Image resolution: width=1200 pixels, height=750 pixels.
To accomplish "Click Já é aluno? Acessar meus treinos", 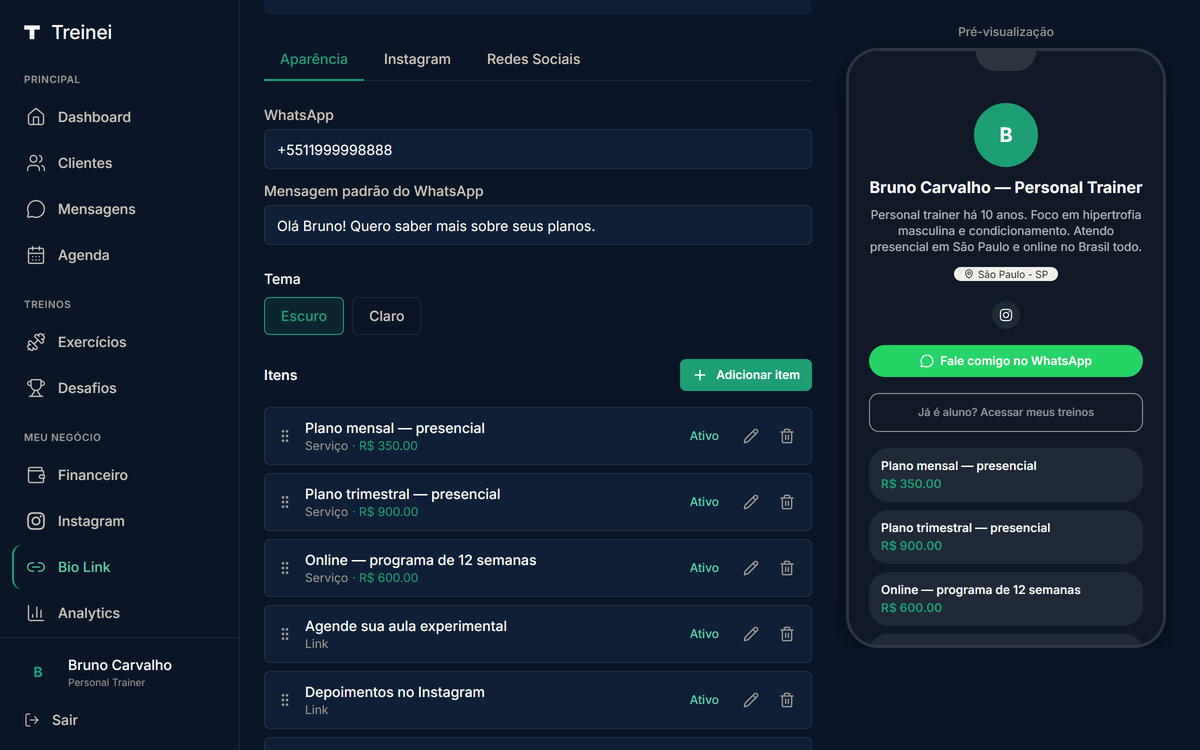I will coord(1006,412).
